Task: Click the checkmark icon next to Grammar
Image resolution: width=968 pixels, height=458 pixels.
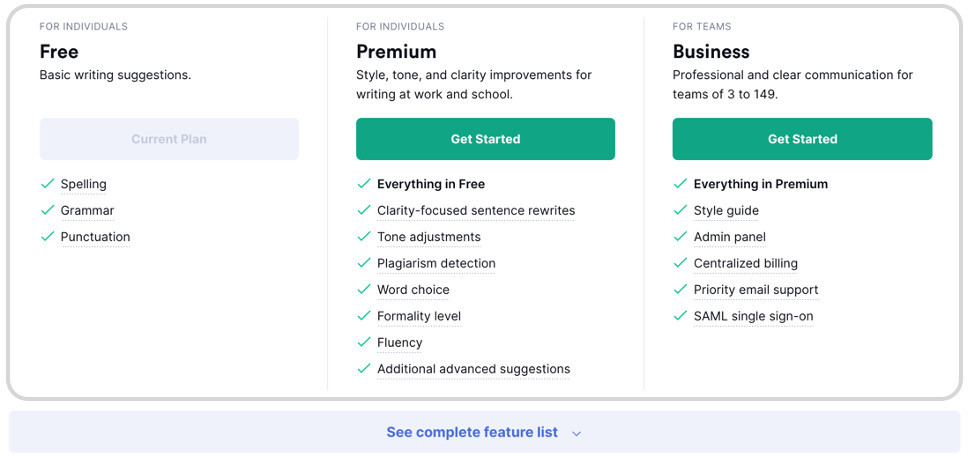Action: (48, 210)
